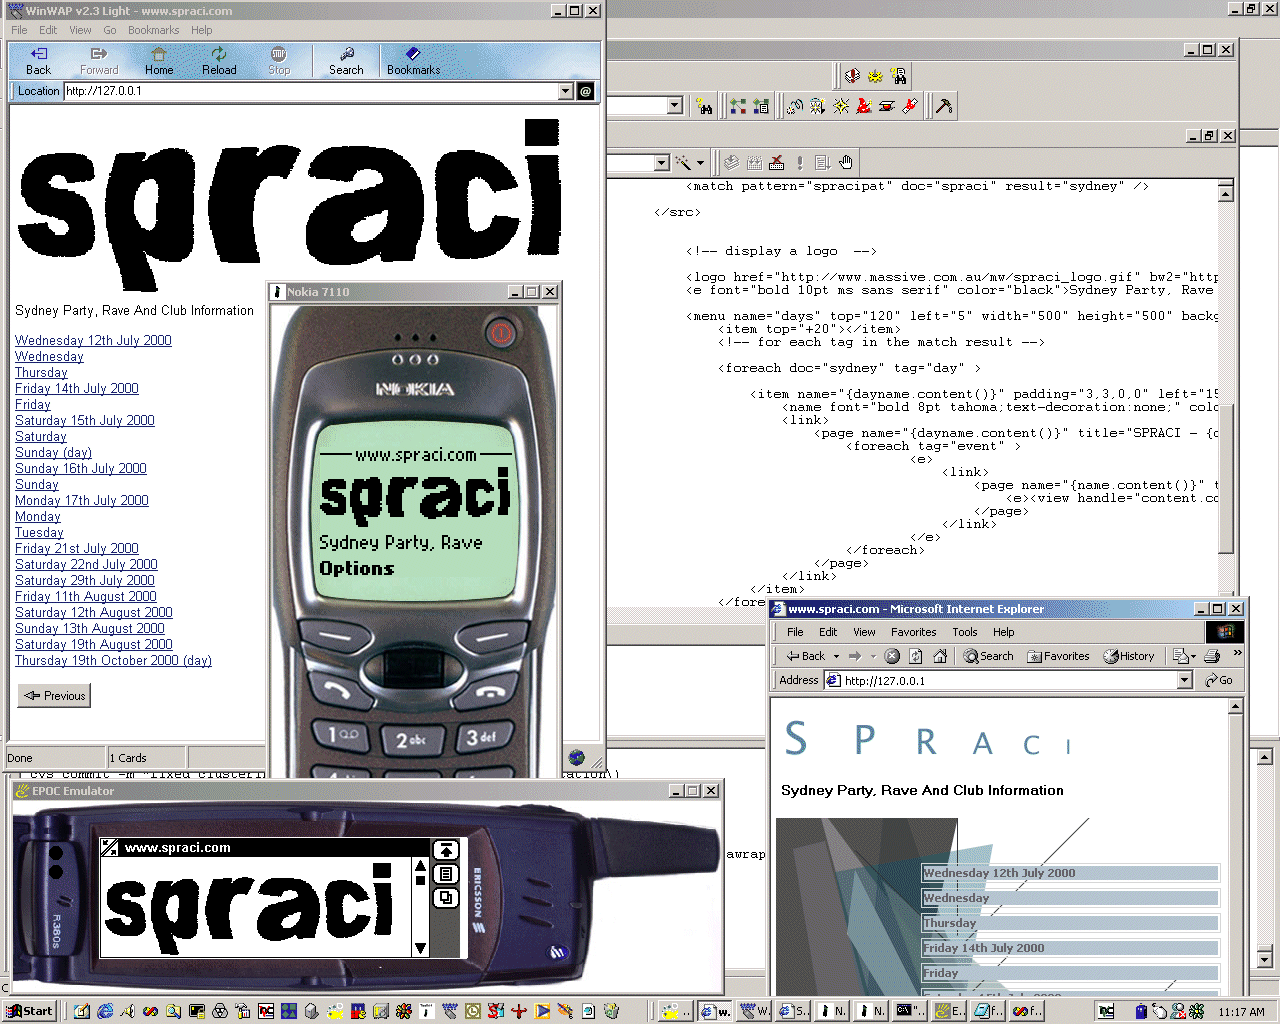Open the Saturday 15th July 2000 link
This screenshot has height=1024, width=1280.
pos(85,420)
